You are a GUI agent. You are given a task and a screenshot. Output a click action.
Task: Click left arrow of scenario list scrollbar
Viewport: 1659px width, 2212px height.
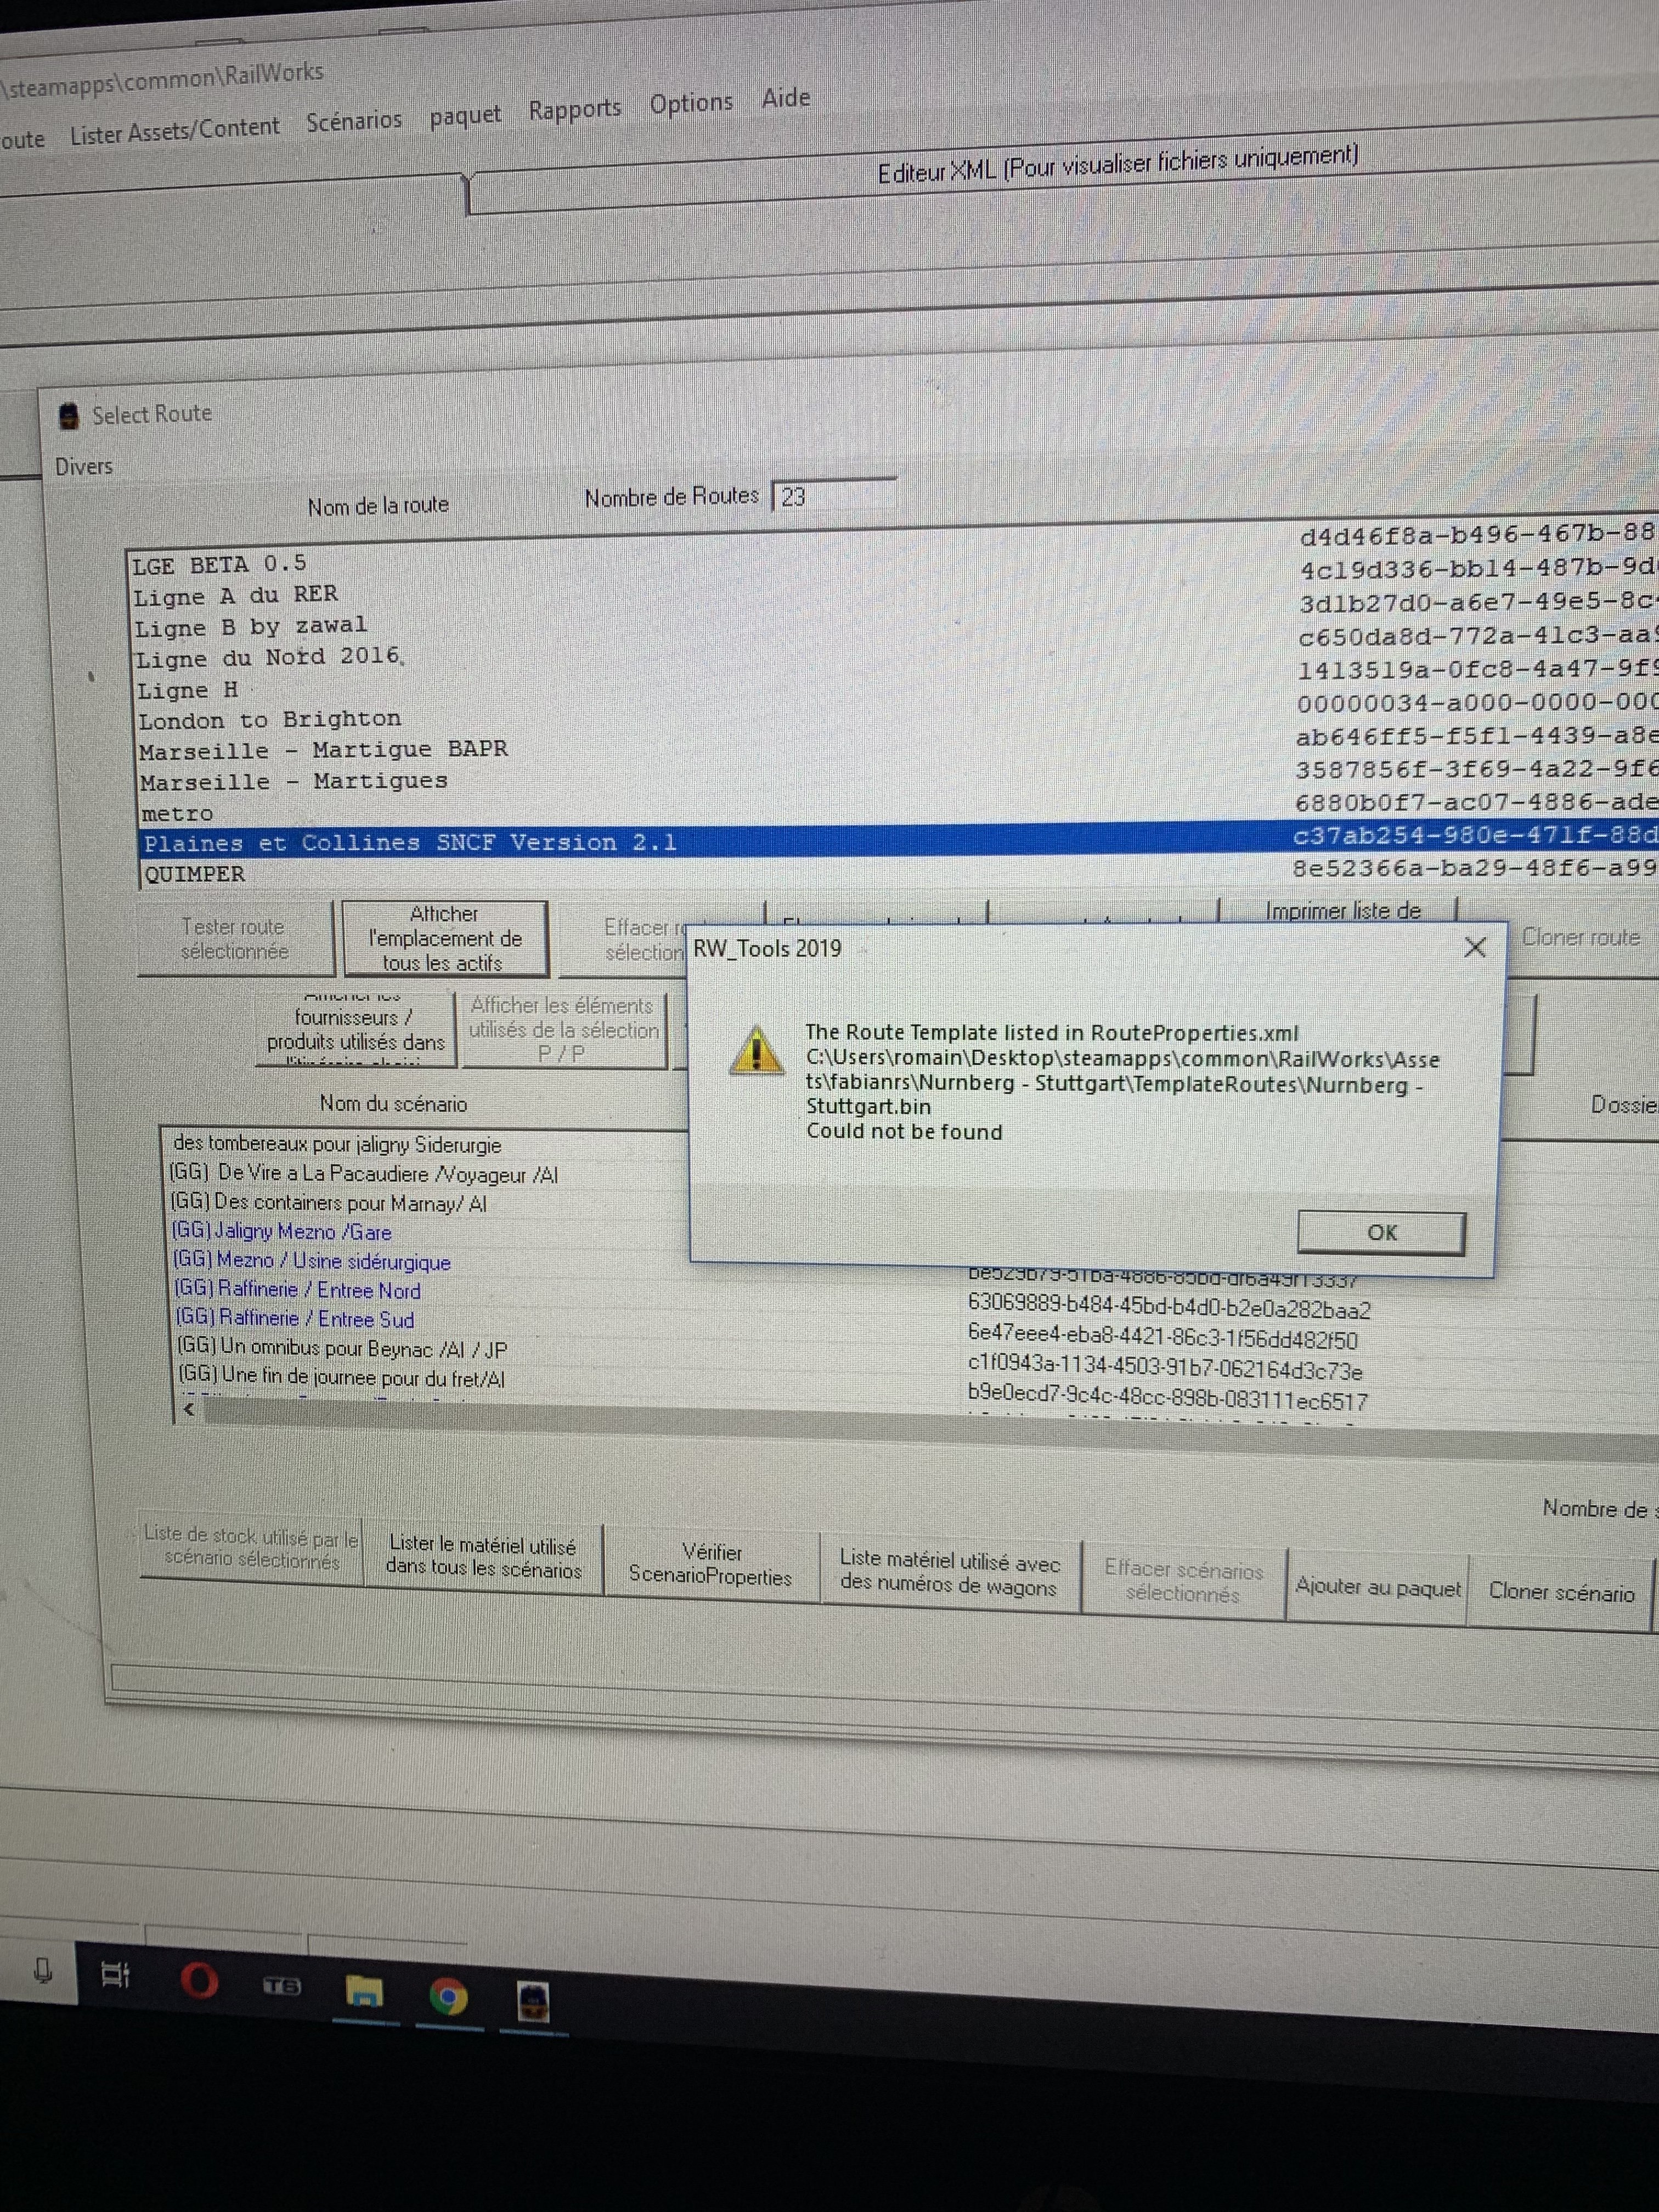[189, 1409]
